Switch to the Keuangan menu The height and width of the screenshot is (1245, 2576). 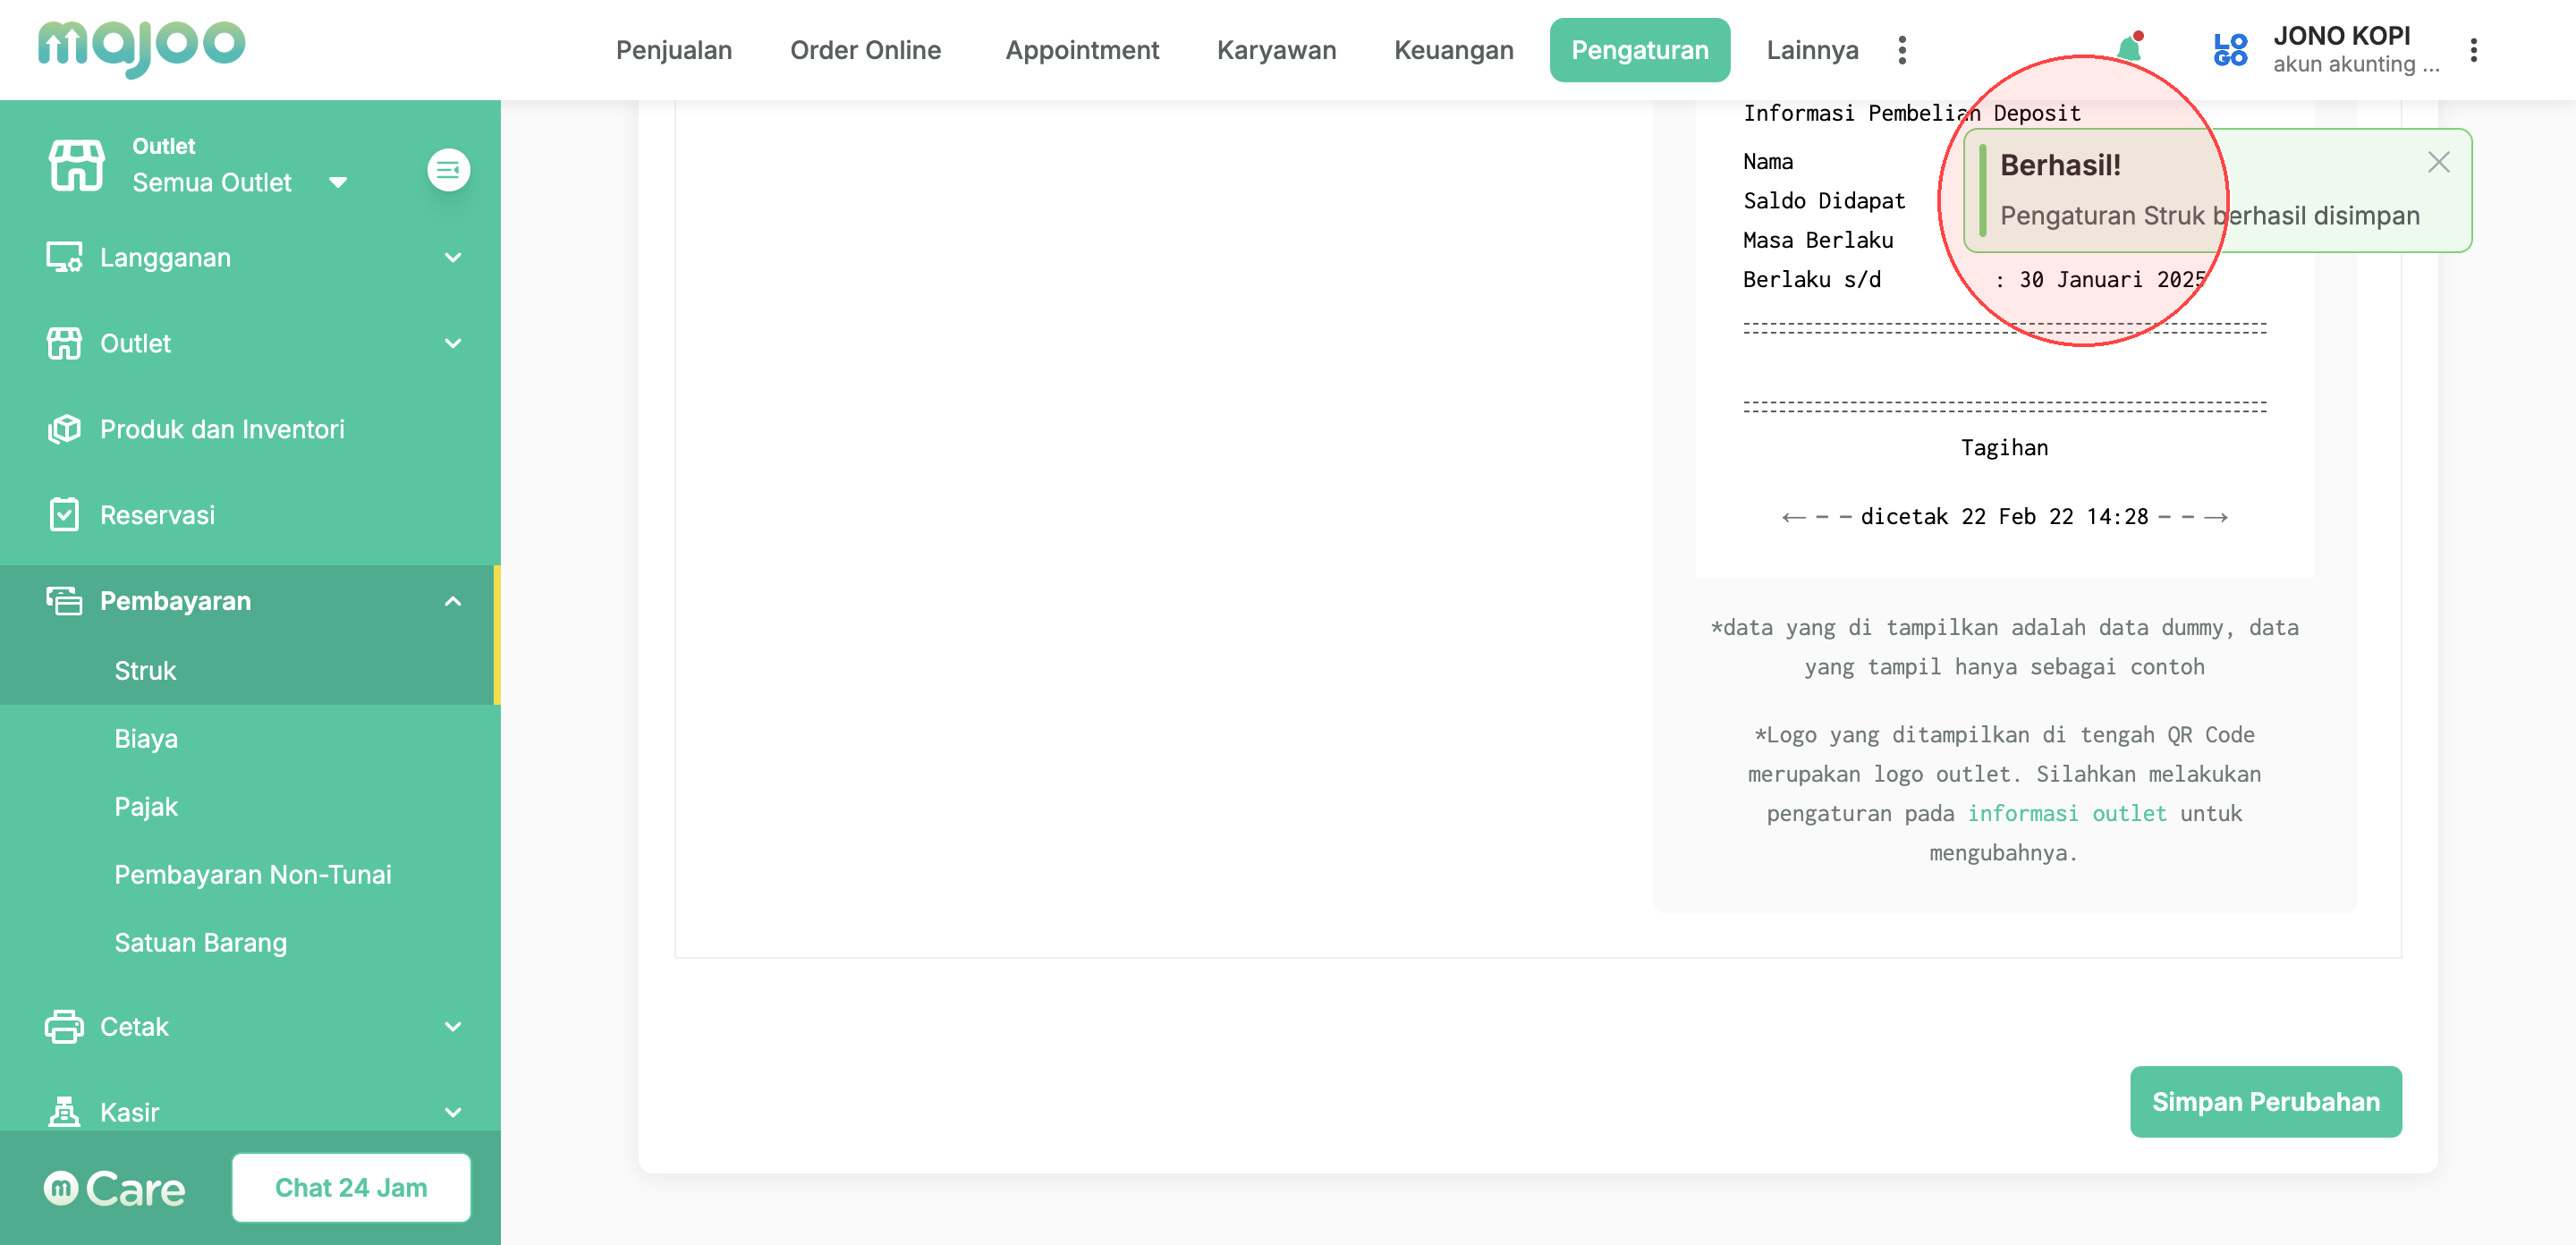coord(1453,50)
